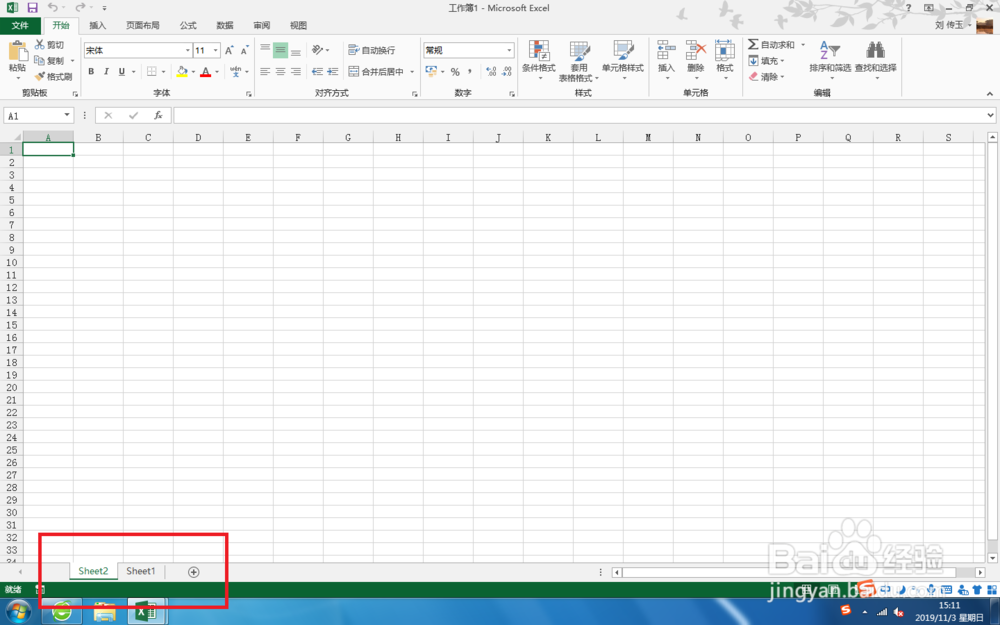Viewport: 1000px width, 625px height.
Task: Switch to the Sheet1 worksheet tab
Action: pos(140,571)
